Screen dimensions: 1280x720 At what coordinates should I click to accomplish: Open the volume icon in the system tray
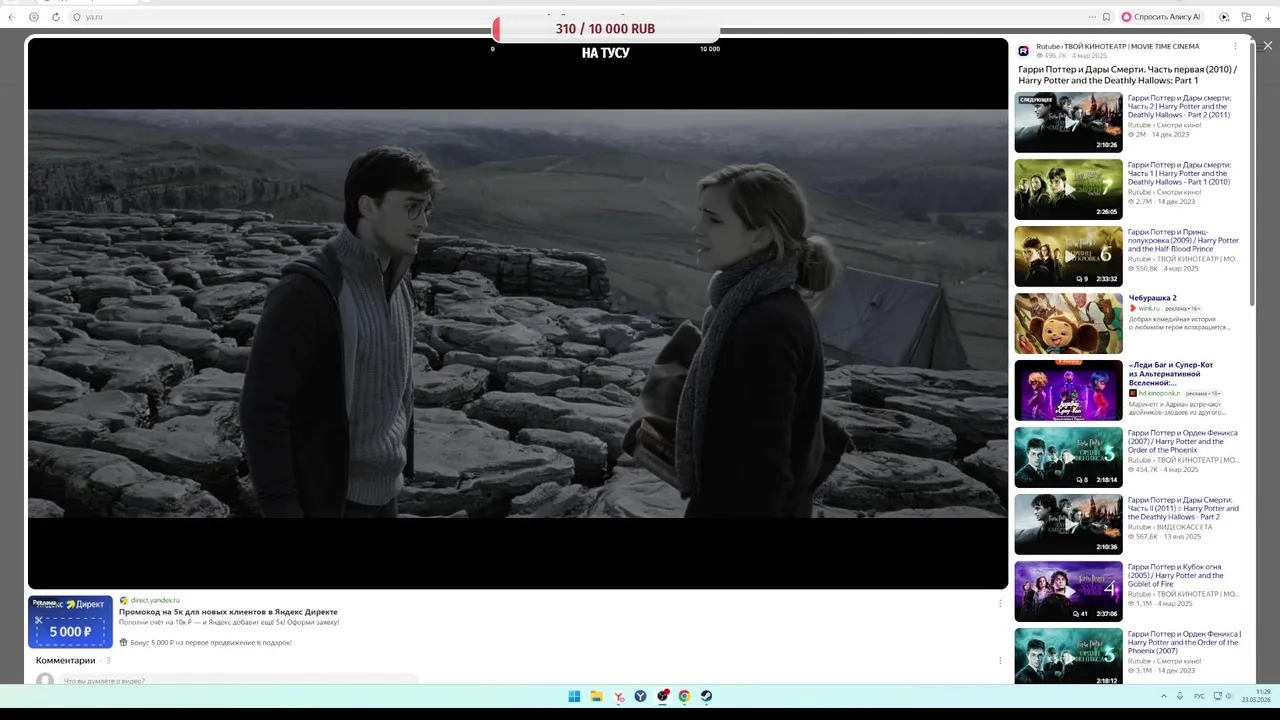click(x=1227, y=696)
